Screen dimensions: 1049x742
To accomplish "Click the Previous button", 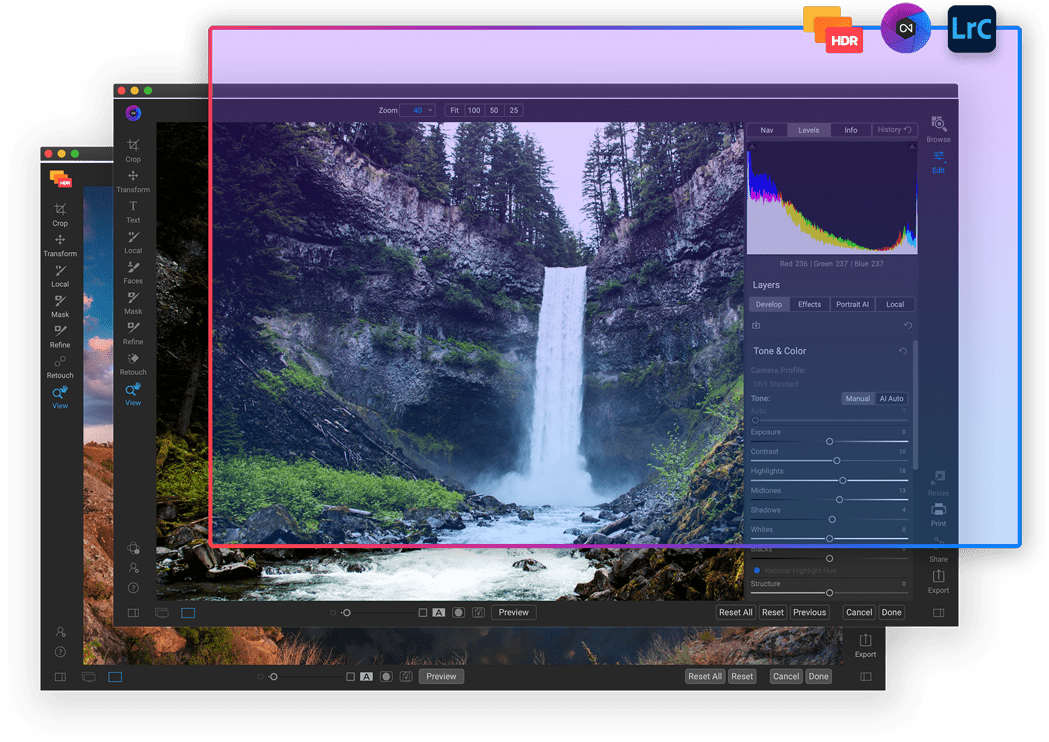I will tap(809, 613).
